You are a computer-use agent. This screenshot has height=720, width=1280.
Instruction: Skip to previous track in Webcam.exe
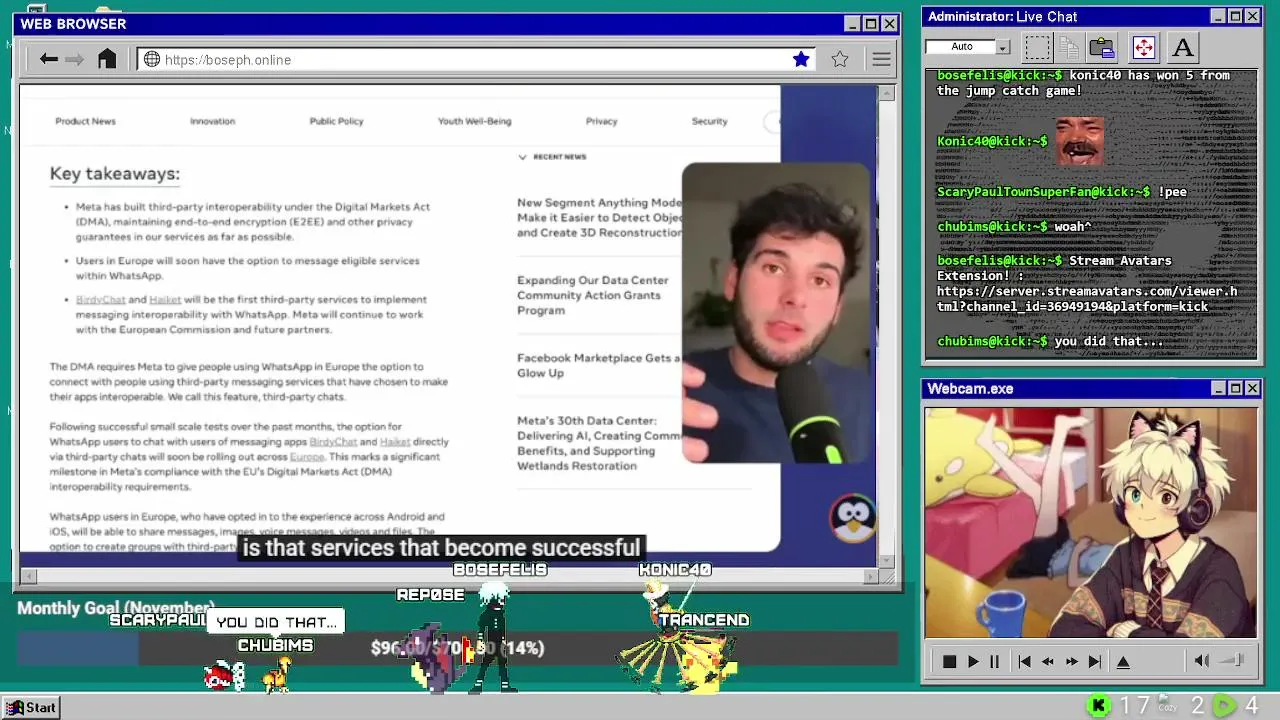click(1024, 661)
